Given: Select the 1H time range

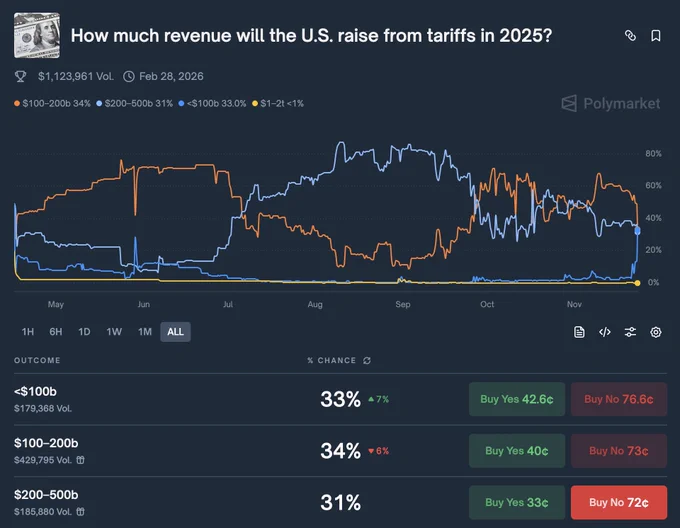Looking at the screenshot, I should click(x=28, y=332).
